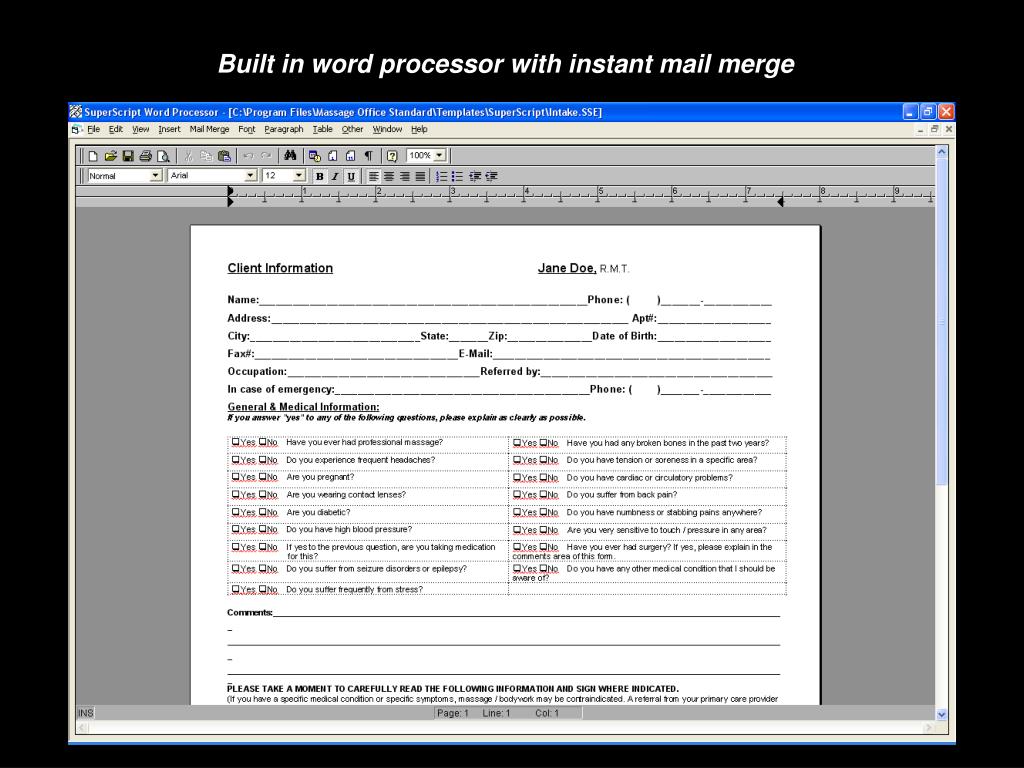Image resolution: width=1024 pixels, height=768 pixels.
Task: Check No for 'Are you wearing contact lenses?'
Action: [x=263, y=494]
